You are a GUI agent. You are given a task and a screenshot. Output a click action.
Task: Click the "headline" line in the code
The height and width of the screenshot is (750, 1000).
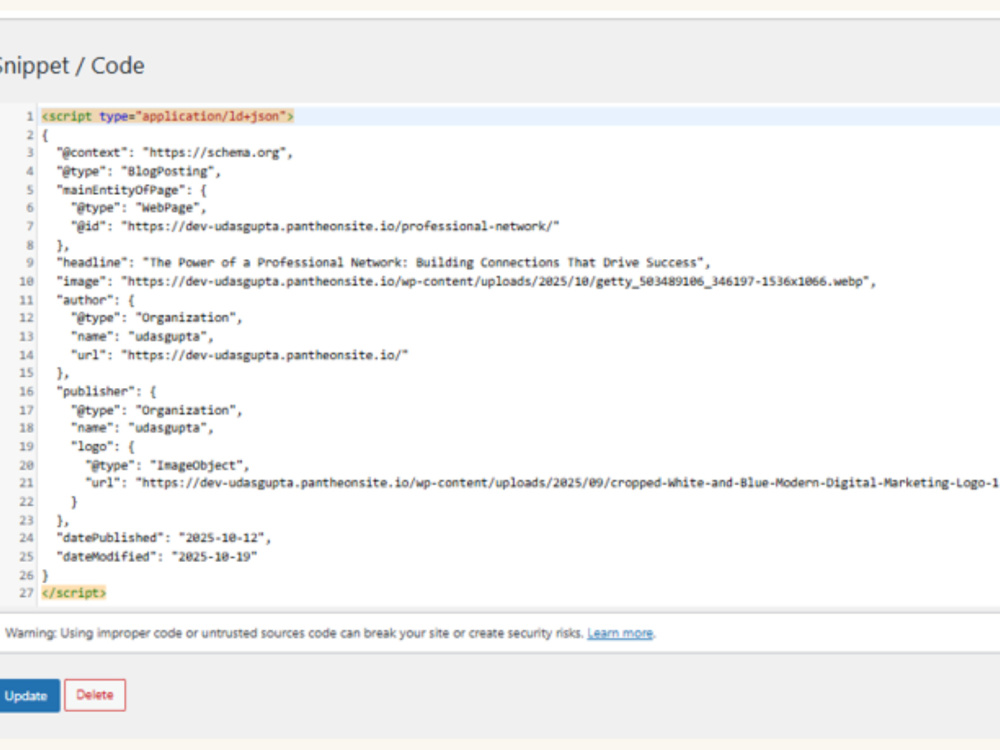[383, 263]
